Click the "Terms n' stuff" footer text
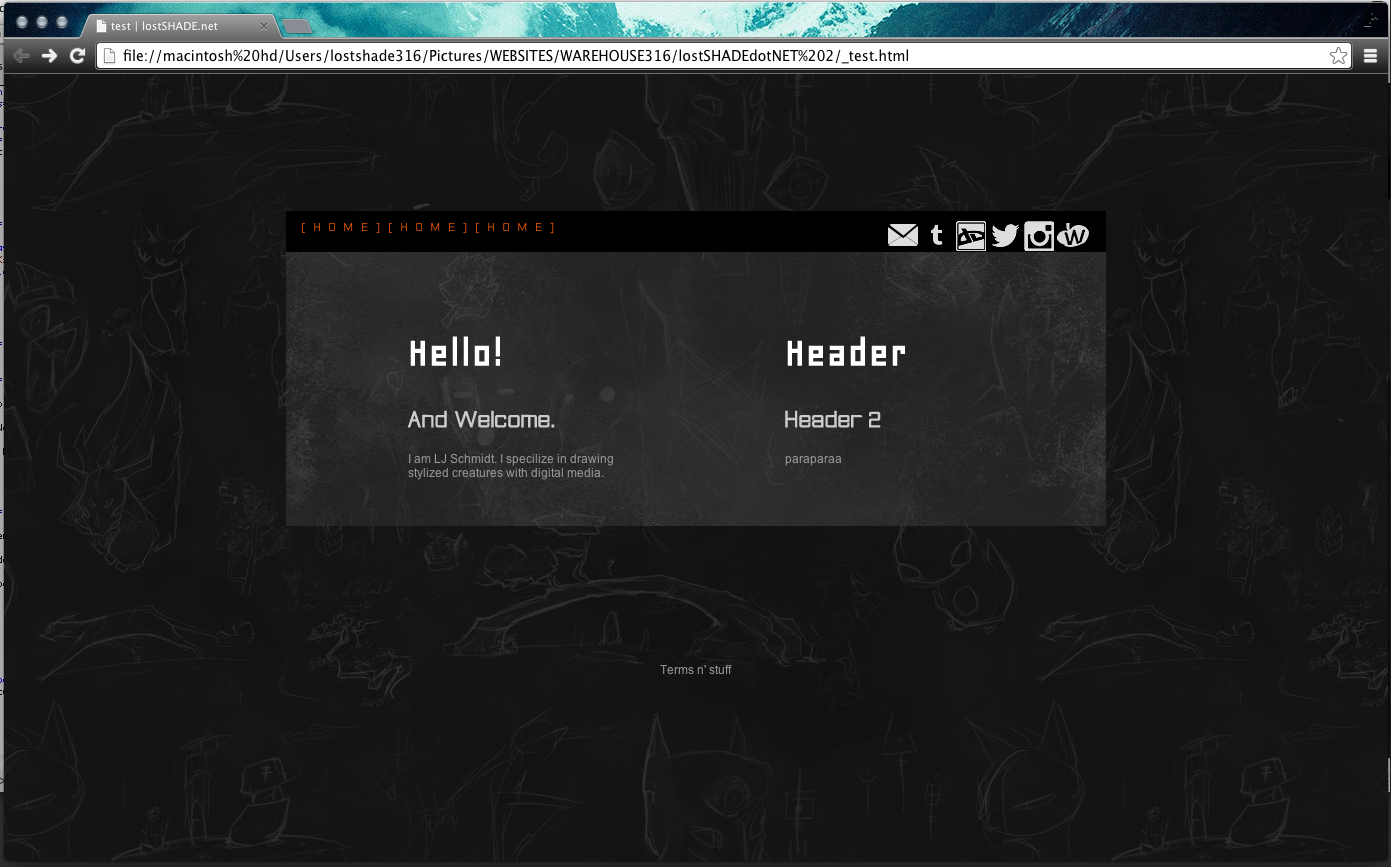This screenshot has width=1391, height=867. [x=696, y=670]
